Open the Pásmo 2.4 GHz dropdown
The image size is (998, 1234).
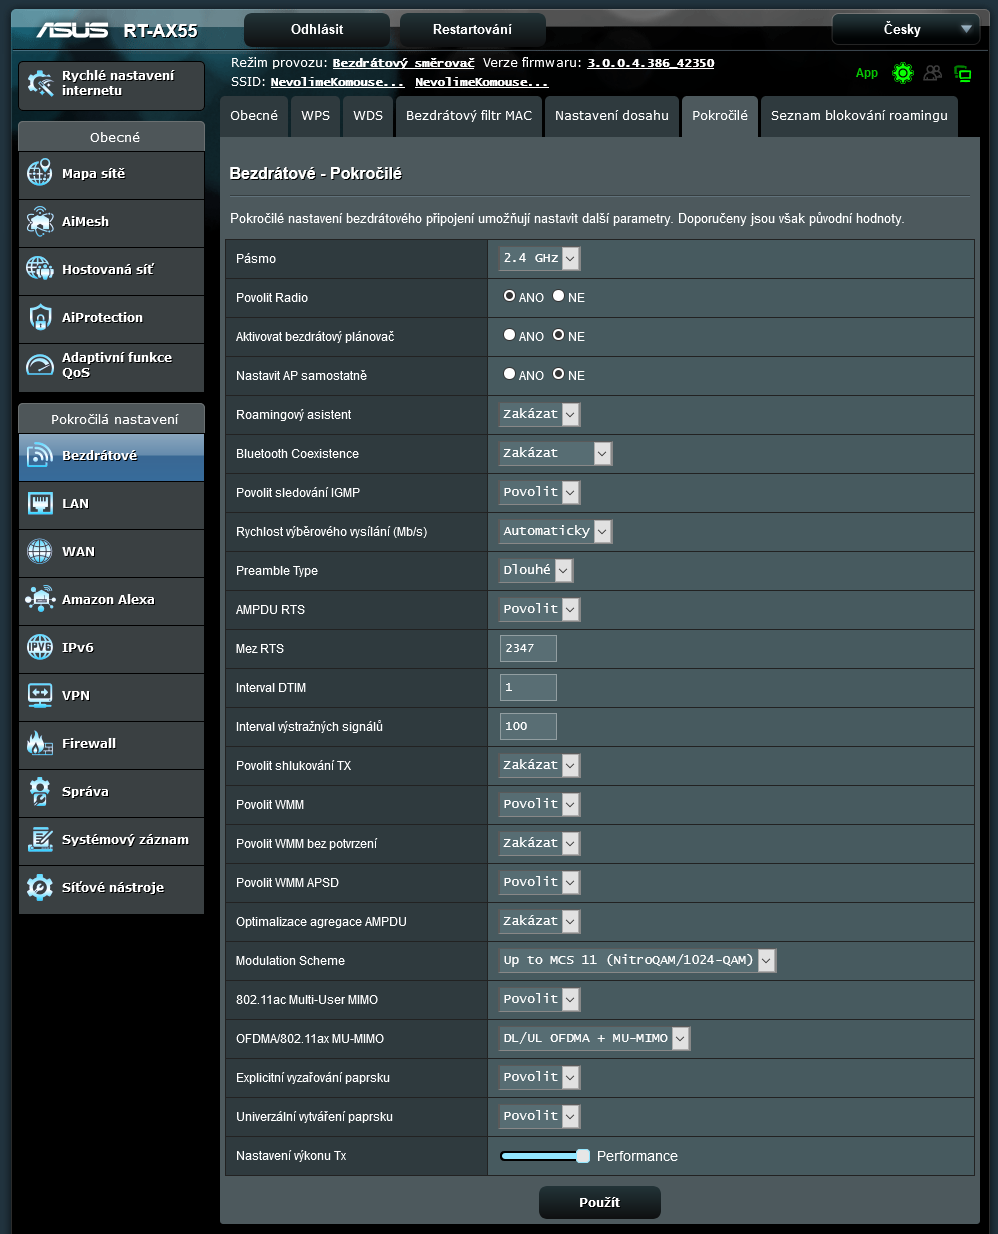point(539,258)
